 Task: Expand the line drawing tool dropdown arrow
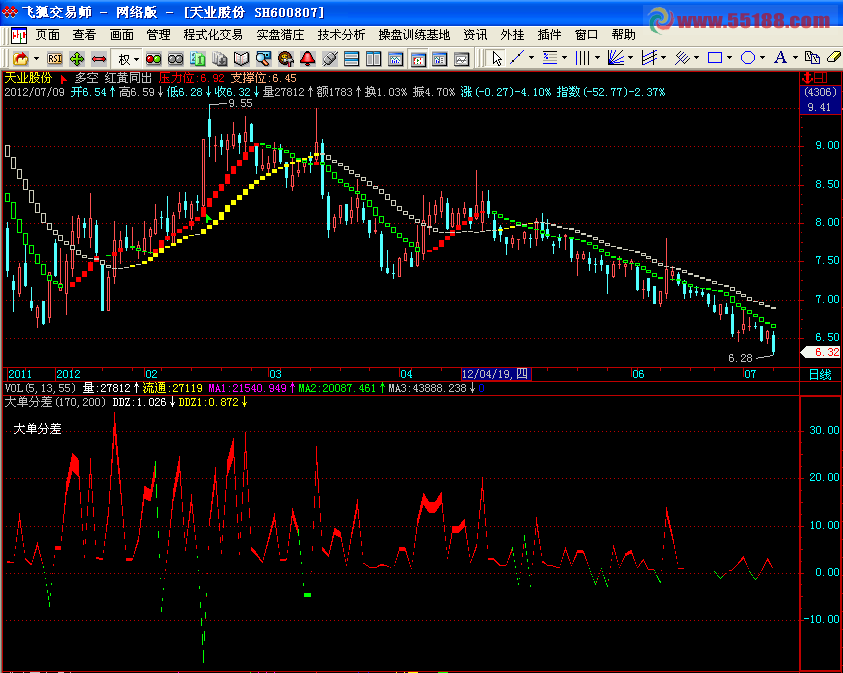[x=532, y=58]
